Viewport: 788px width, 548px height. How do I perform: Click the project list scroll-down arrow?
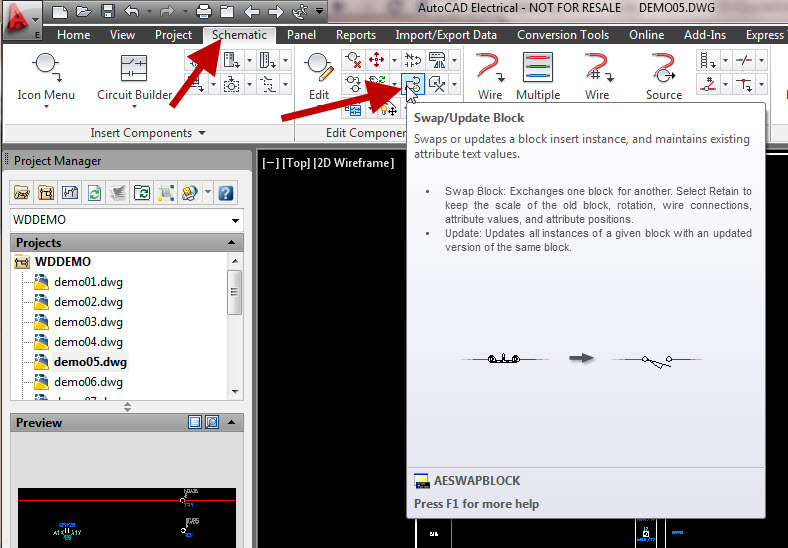235,391
